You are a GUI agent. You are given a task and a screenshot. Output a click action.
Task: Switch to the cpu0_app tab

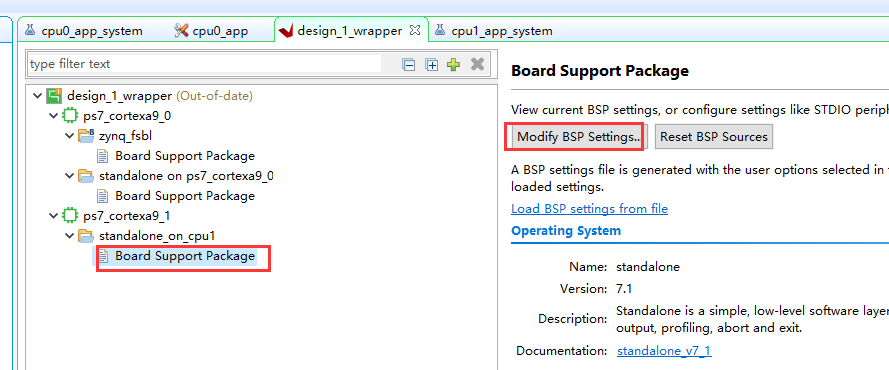[211, 31]
